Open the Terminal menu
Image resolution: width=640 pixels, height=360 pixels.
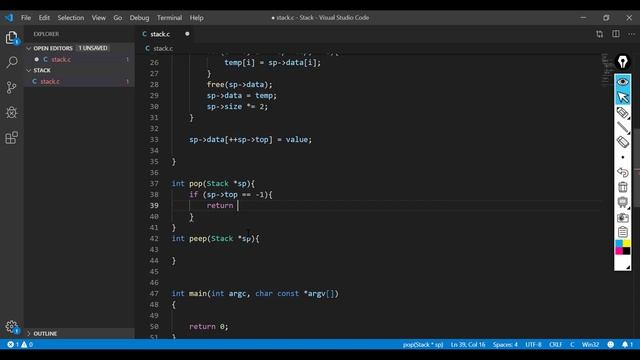point(169,18)
